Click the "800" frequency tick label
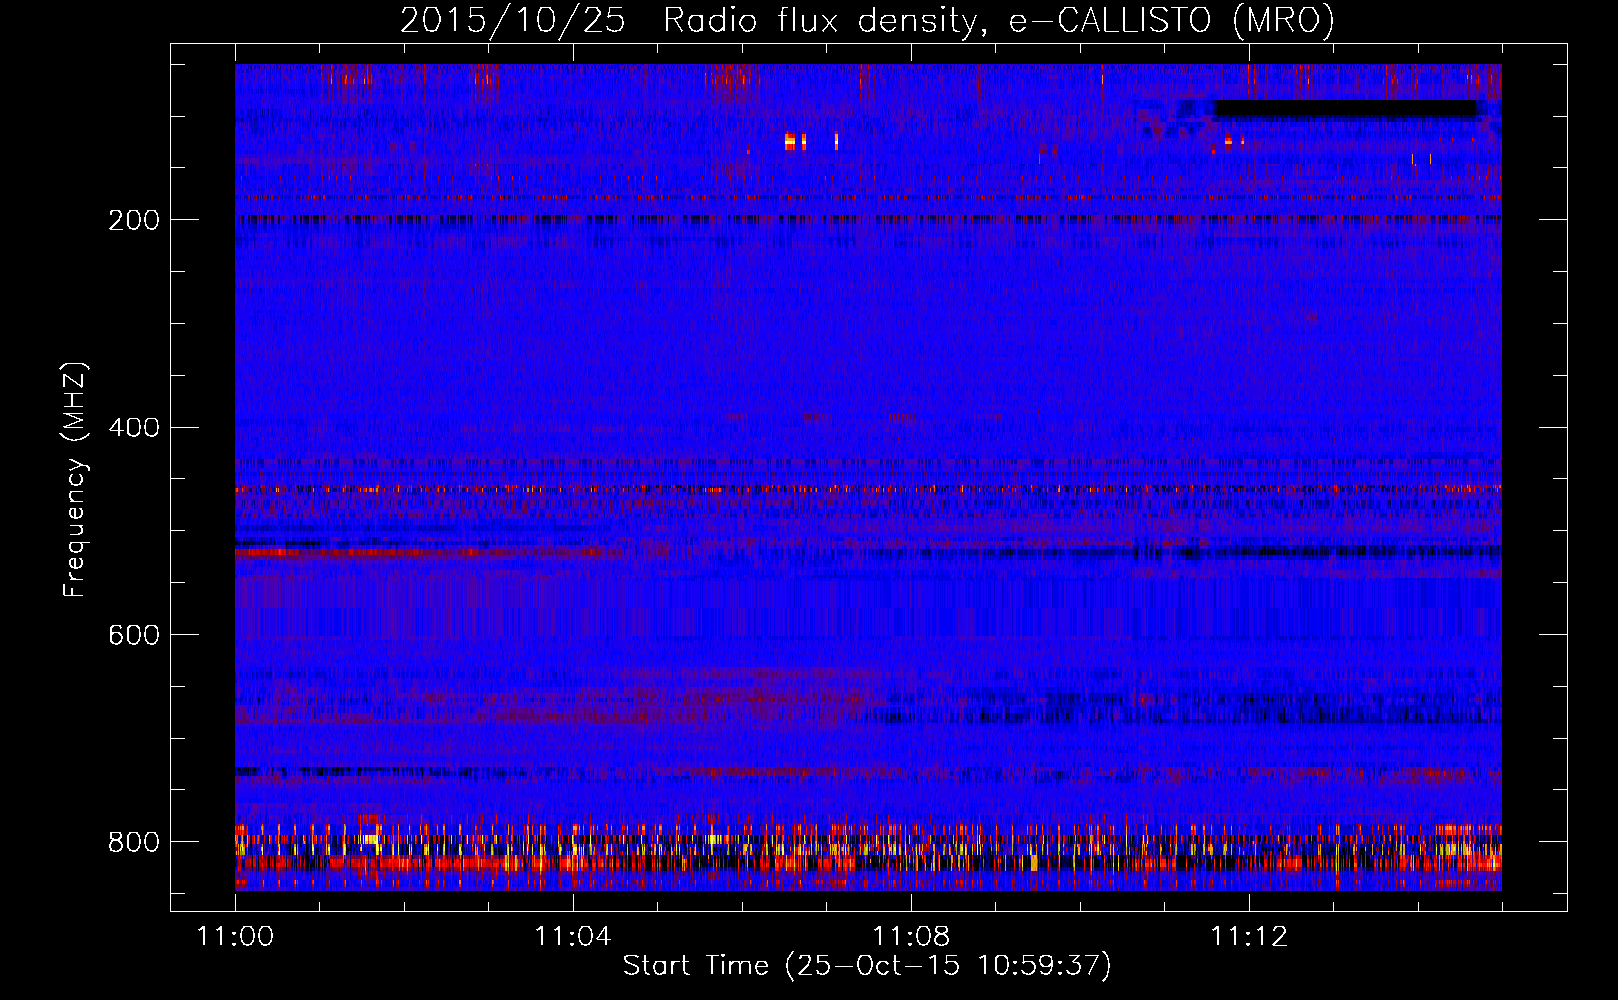This screenshot has width=1618, height=1000. 134,842
